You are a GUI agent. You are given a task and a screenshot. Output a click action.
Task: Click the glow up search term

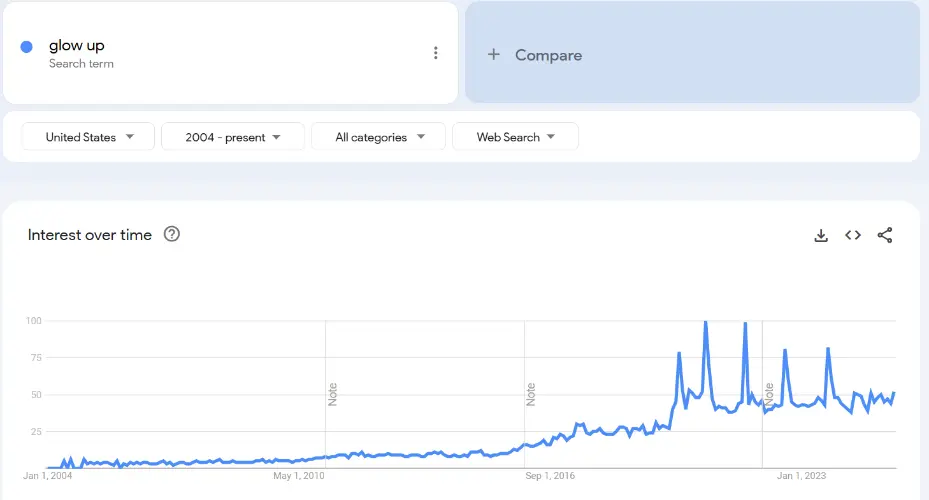[x=77, y=45]
